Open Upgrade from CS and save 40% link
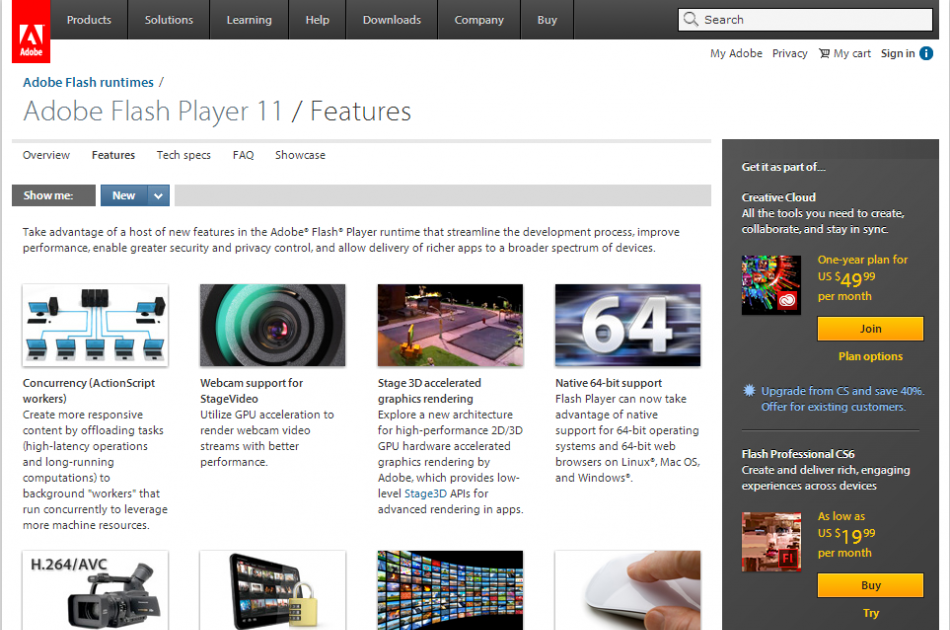Image resolution: width=950 pixels, height=630 pixels. 842,391
